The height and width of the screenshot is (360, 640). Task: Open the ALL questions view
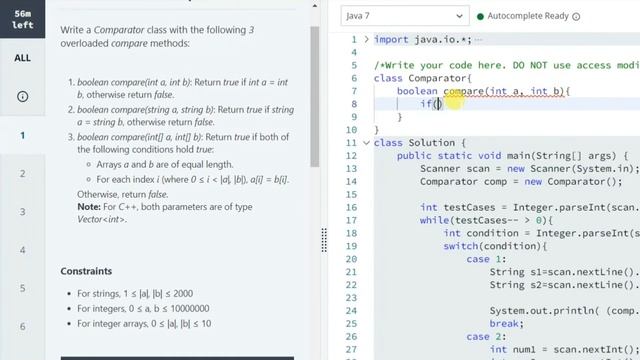(22, 58)
